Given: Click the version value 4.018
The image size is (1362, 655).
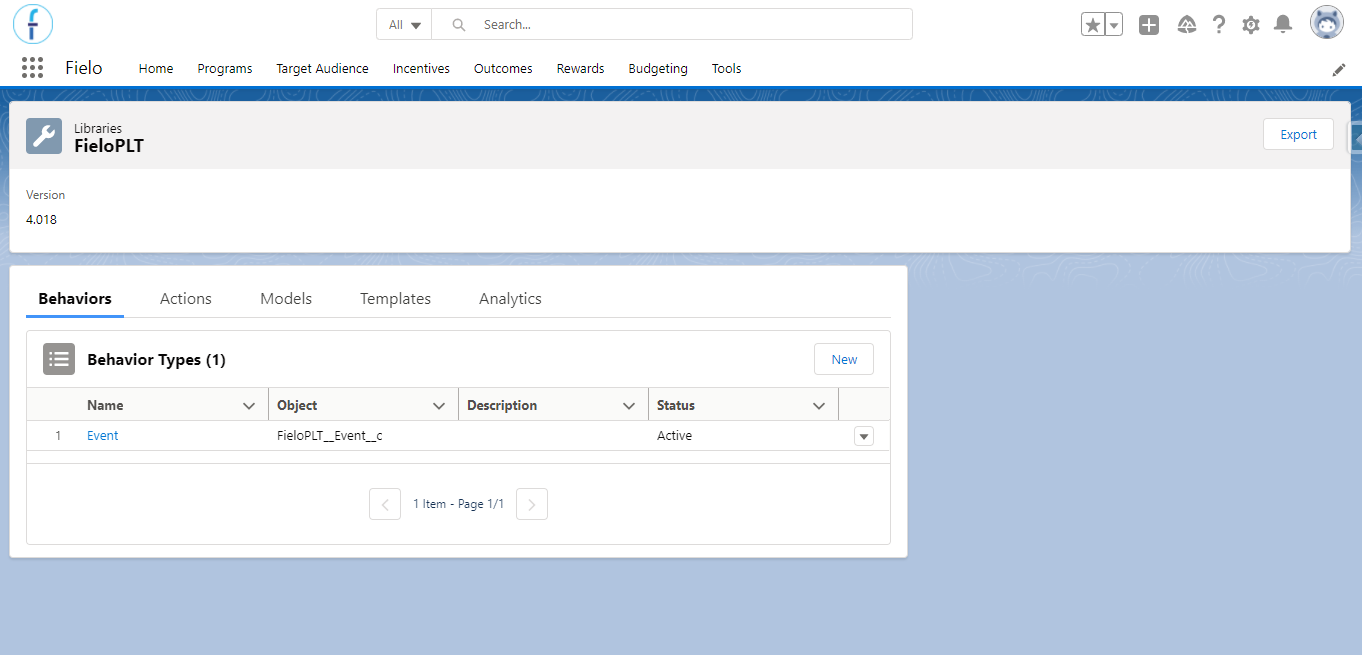Looking at the screenshot, I should click(x=42, y=220).
